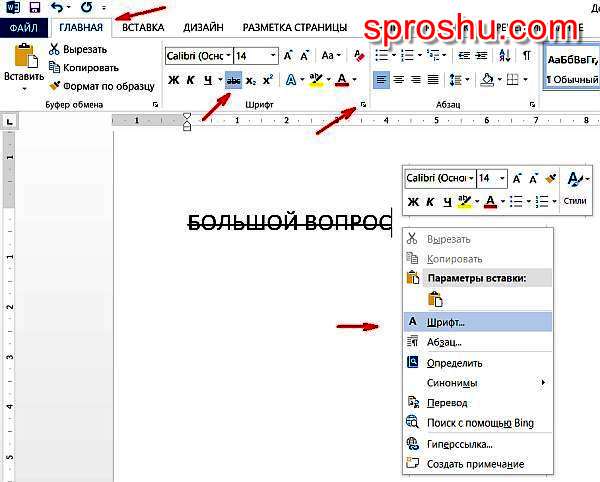This screenshot has height=482, width=600.
Task: Open the font name dropdown in the ribbon
Action: pos(228,56)
